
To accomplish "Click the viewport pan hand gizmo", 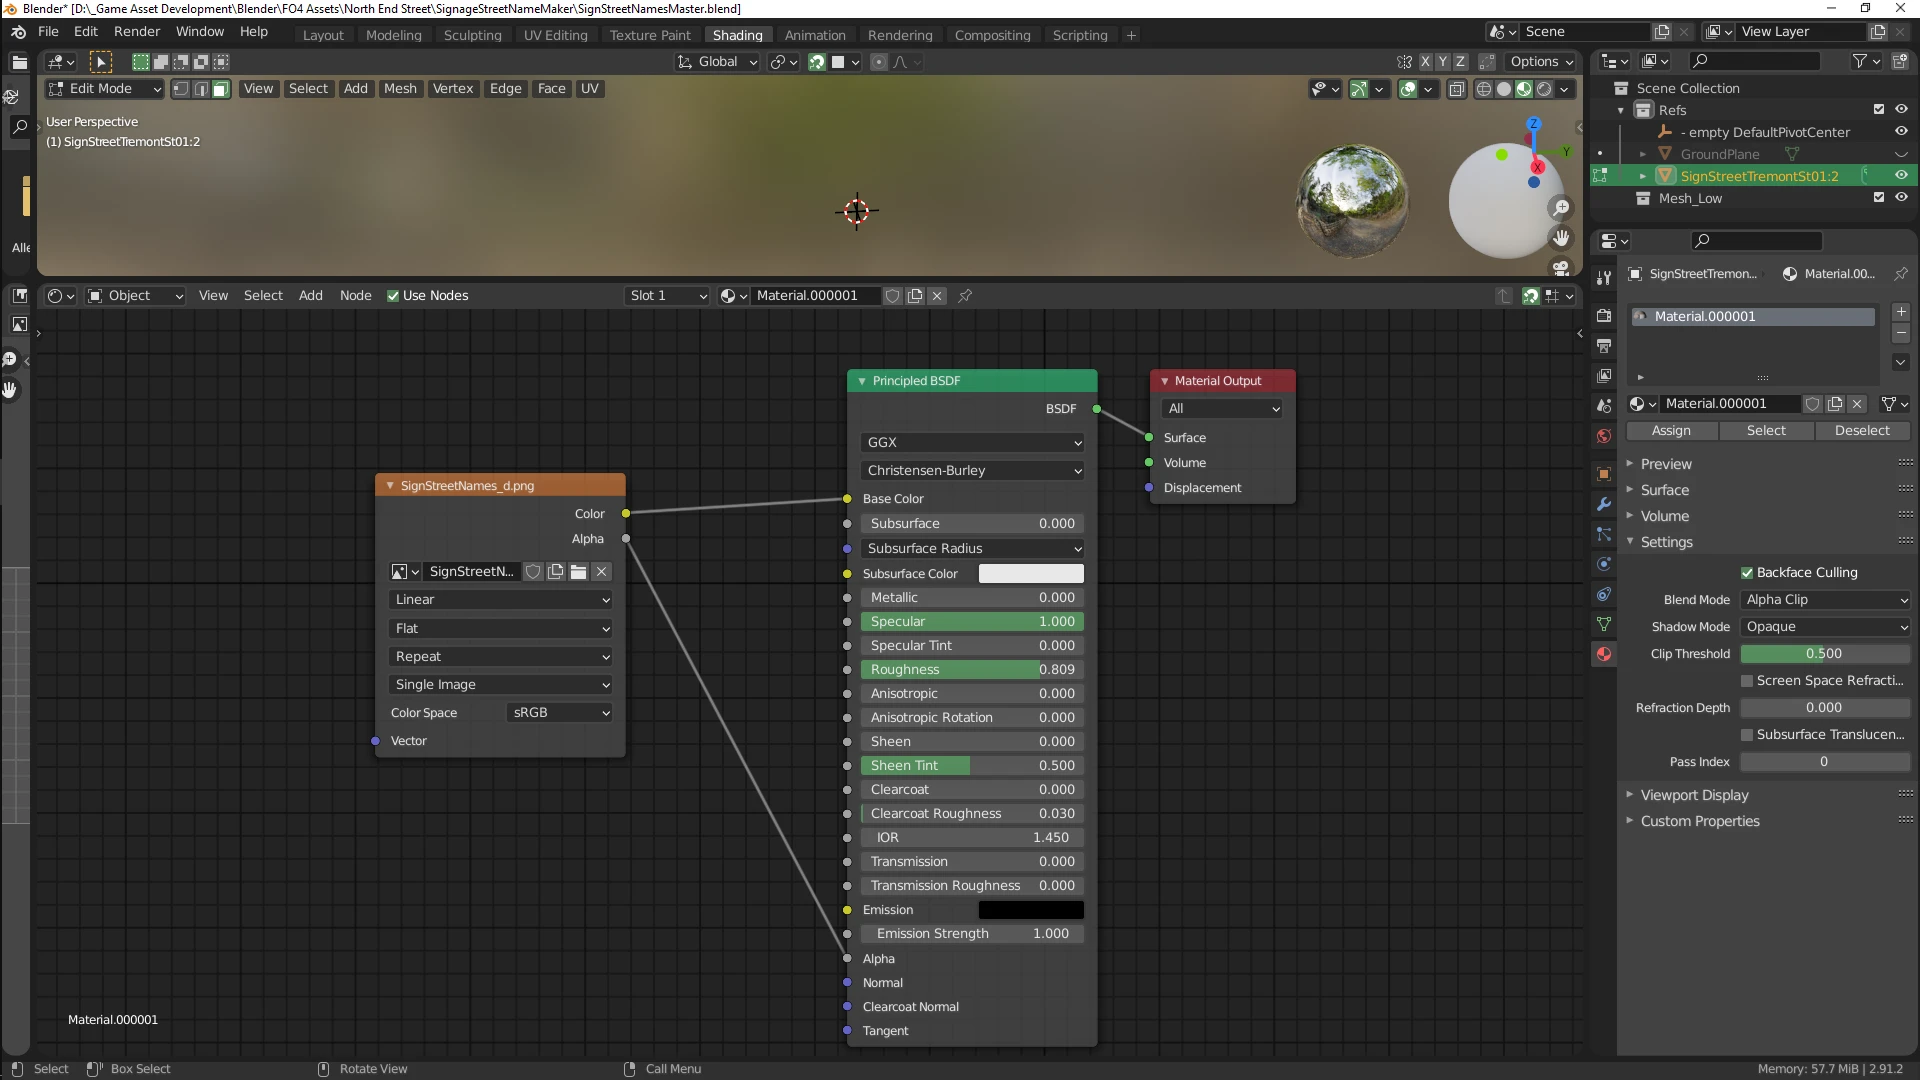I will [1560, 238].
